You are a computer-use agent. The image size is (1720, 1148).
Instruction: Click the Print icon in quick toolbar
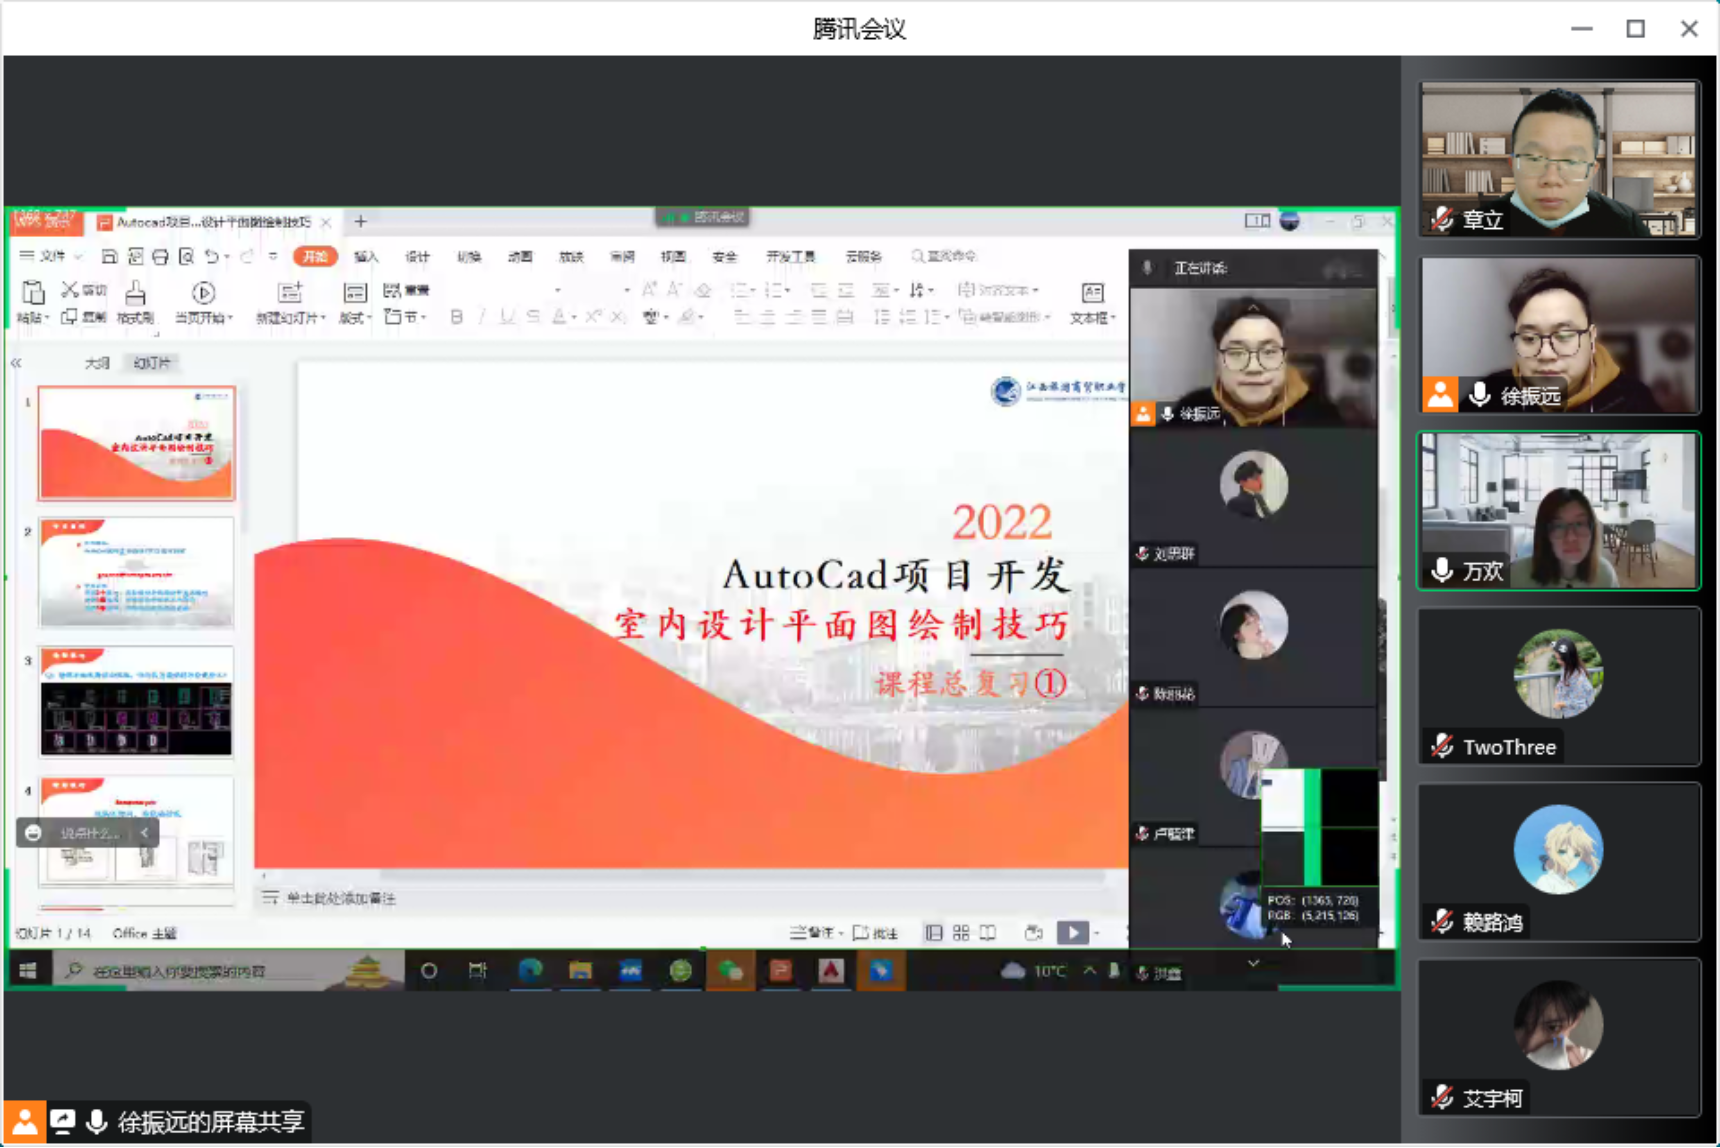(x=160, y=257)
